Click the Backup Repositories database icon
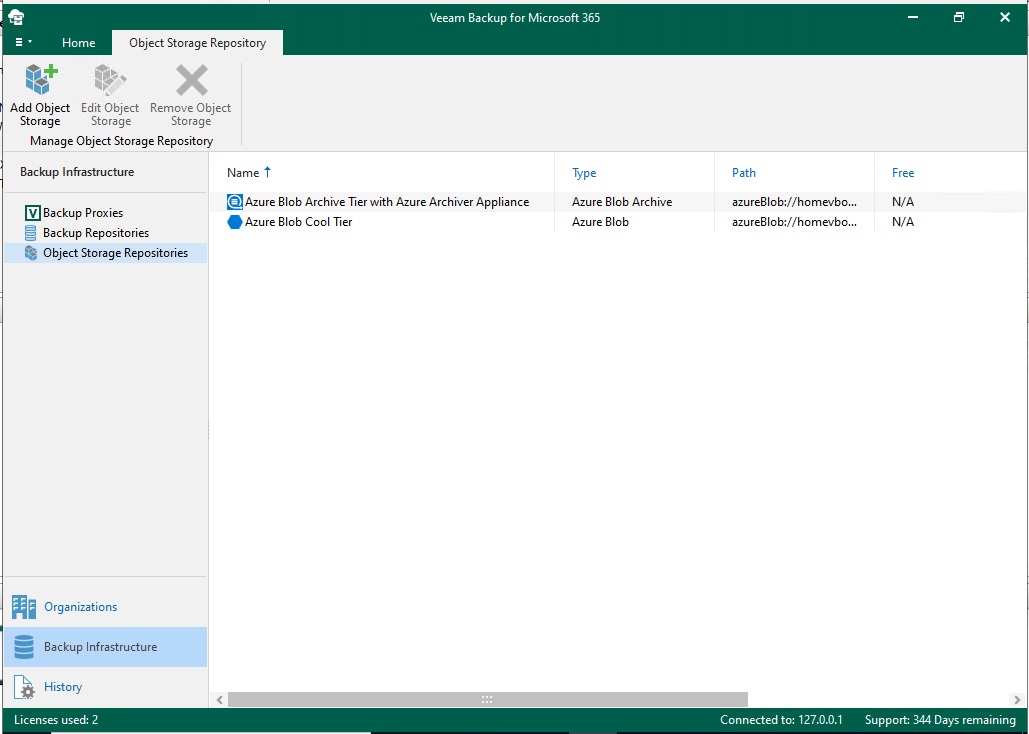This screenshot has height=734, width=1029. 30,233
